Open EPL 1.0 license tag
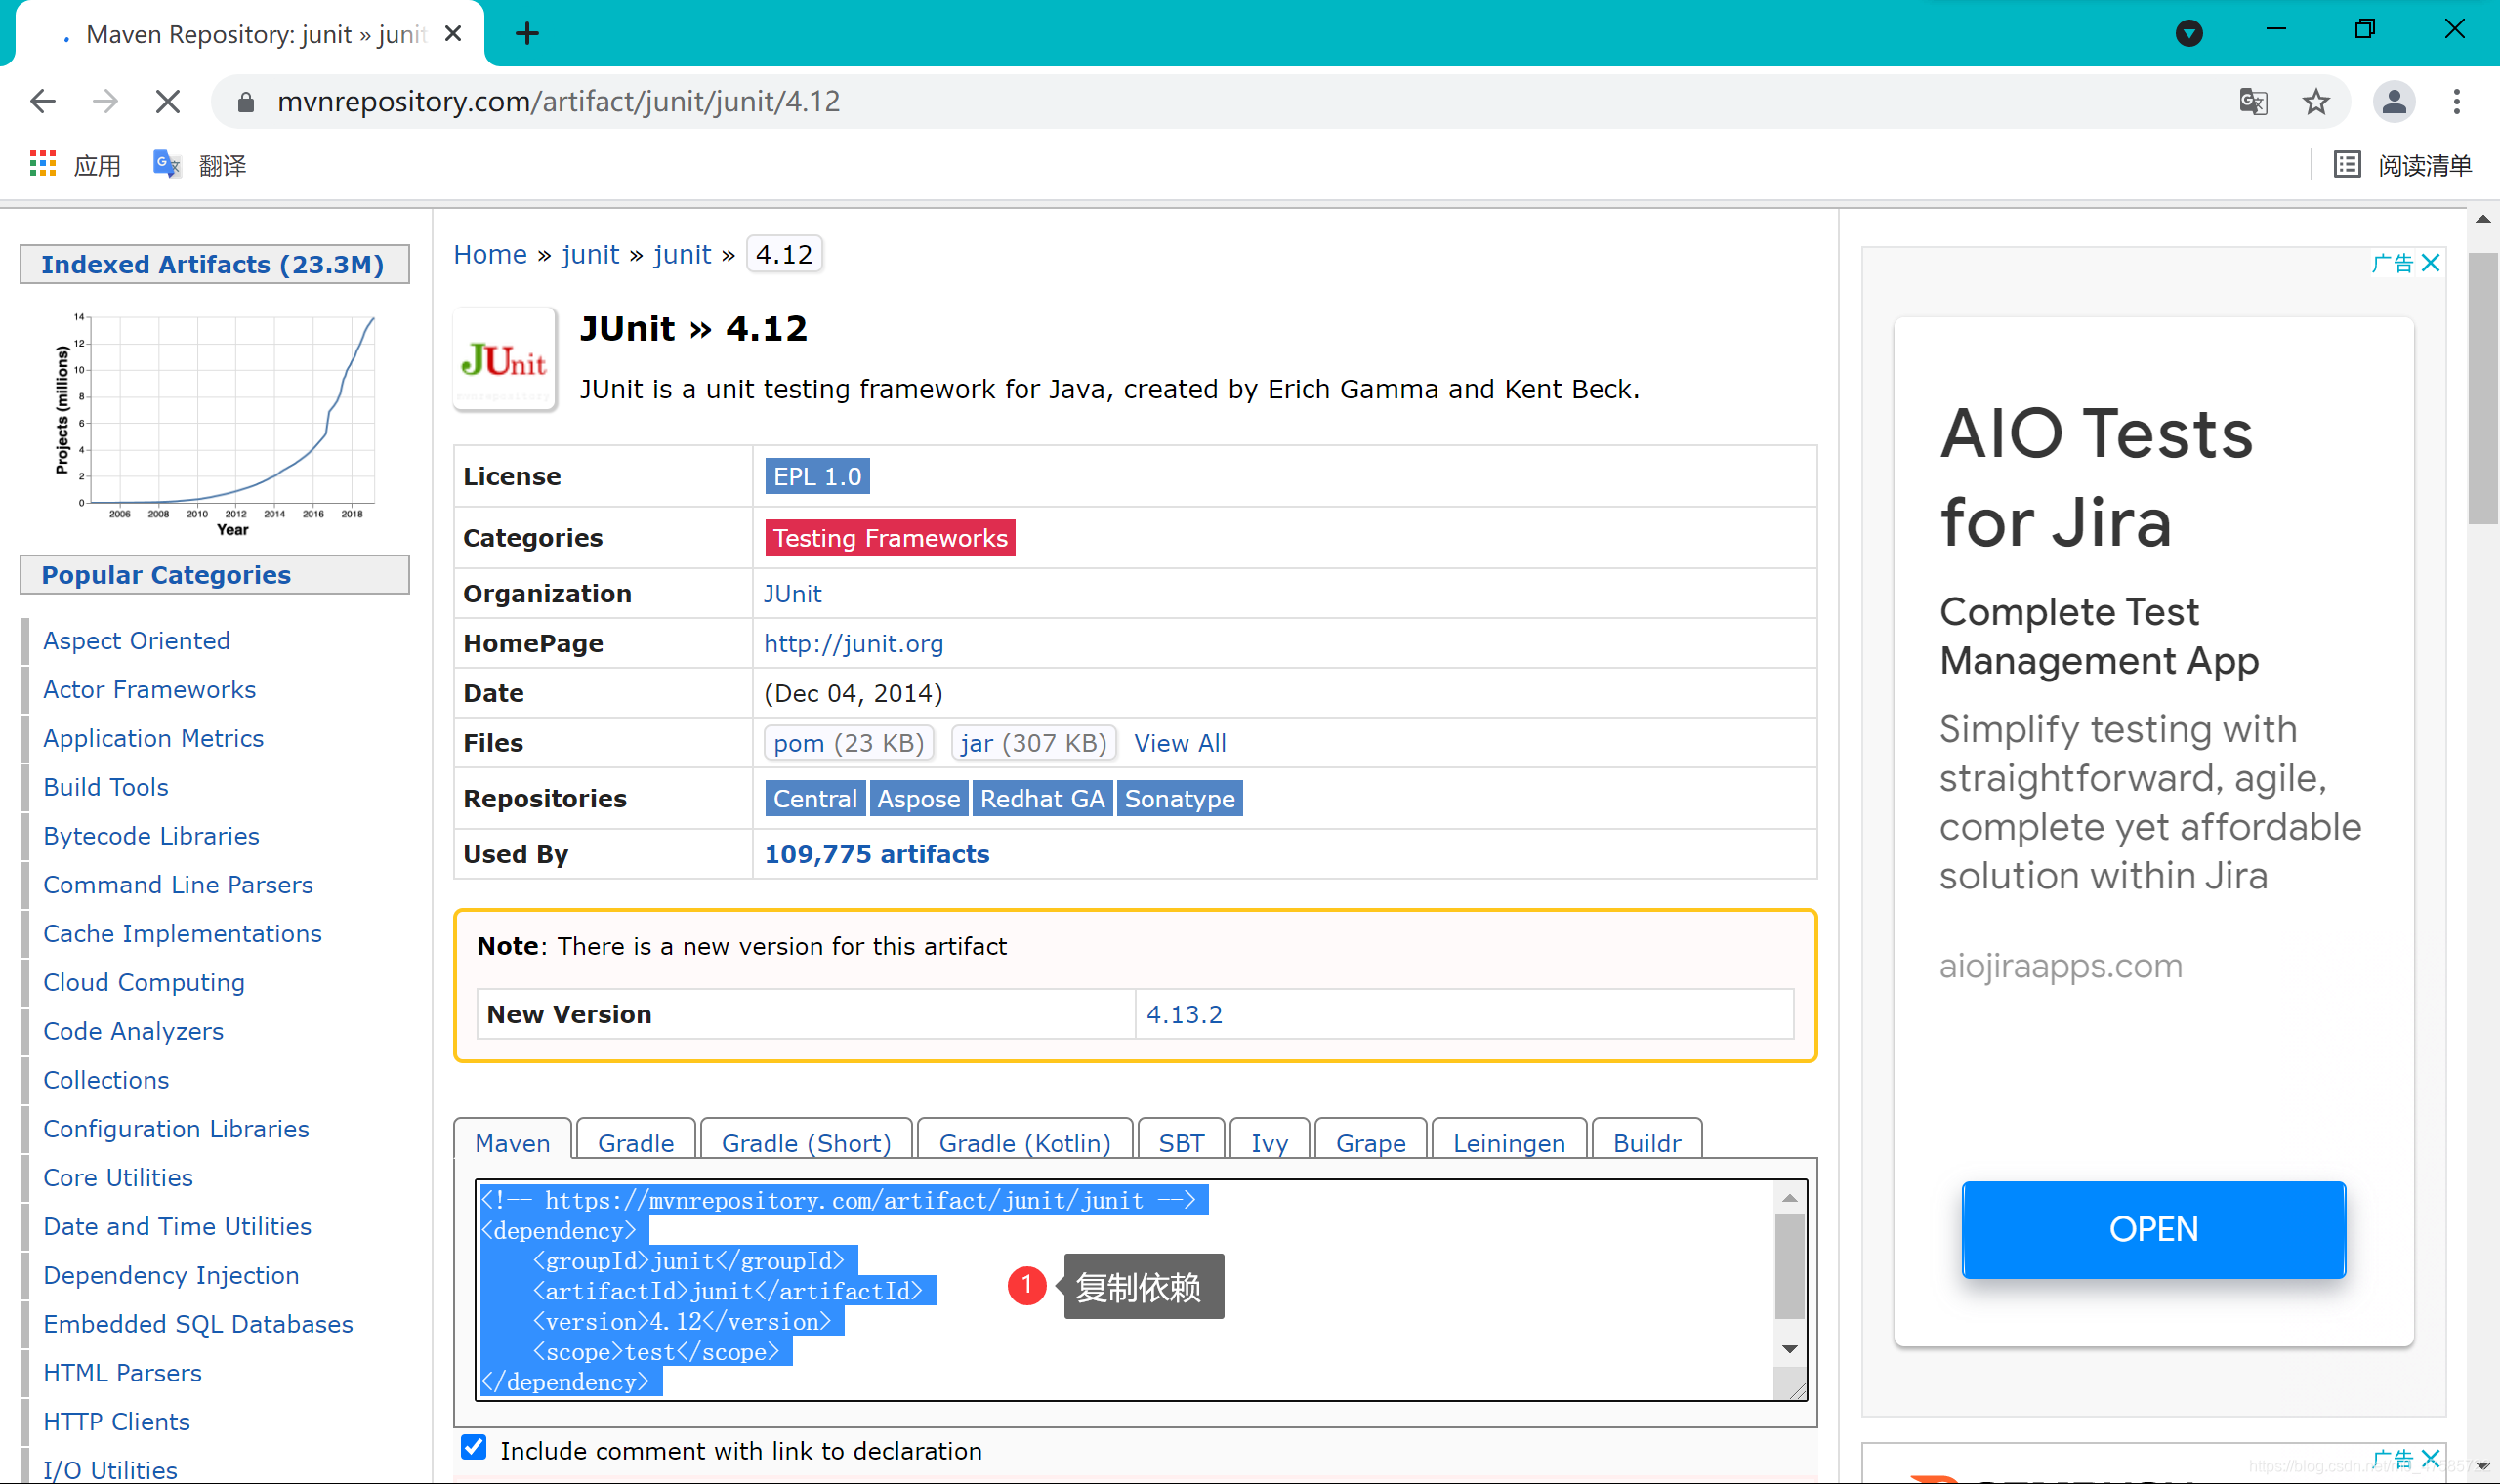This screenshot has height=1484, width=2500. point(817,476)
